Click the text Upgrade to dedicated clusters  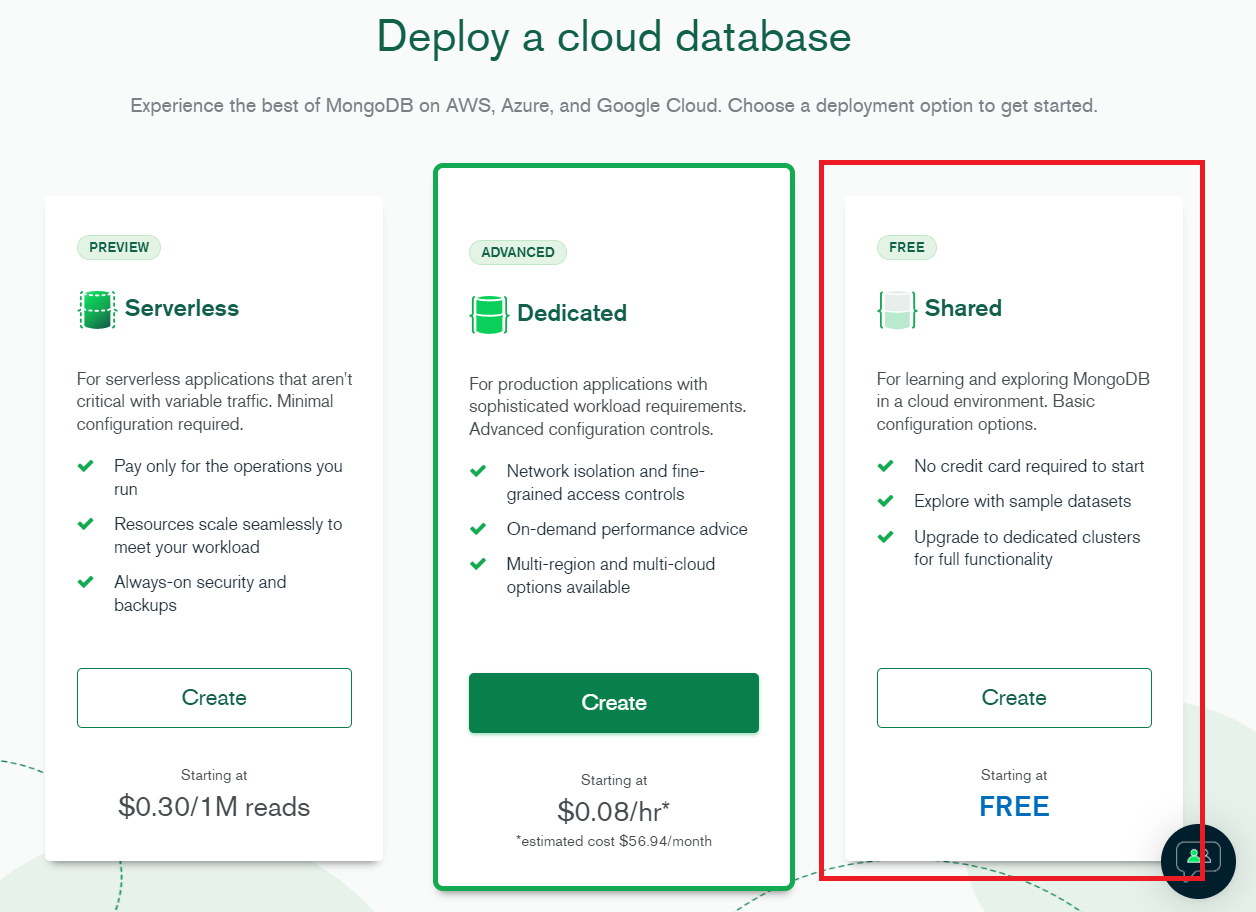tap(1027, 548)
